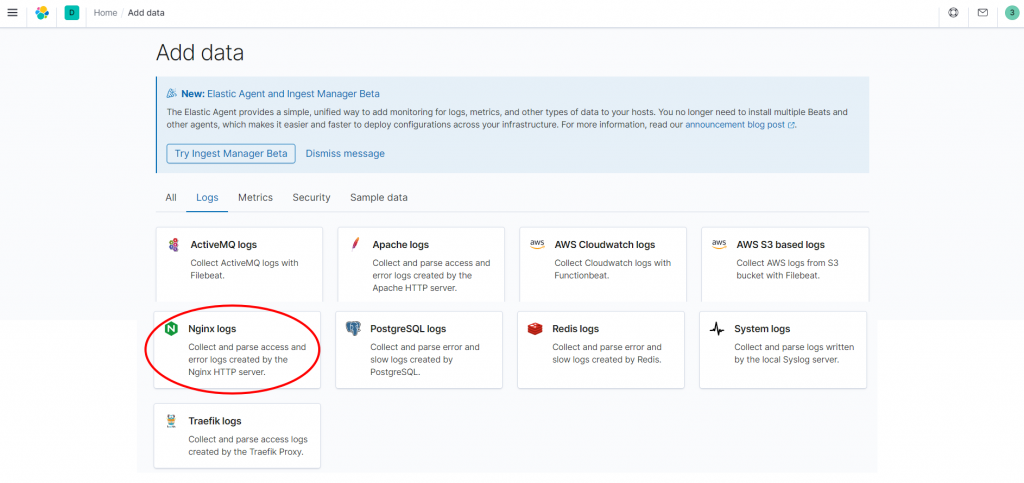Click the Traefik gopher icon
The width and height of the screenshot is (1024, 483).
click(x=171, y=421)
